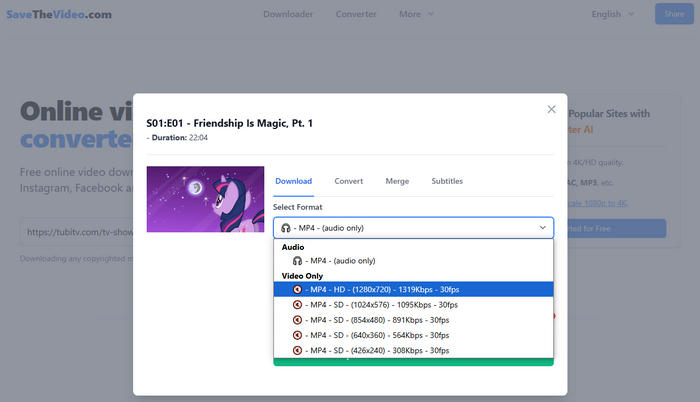Open the Subtitles tab
Image resolution: width=700 pixels, height=402 pixels.
click(447, 181)
